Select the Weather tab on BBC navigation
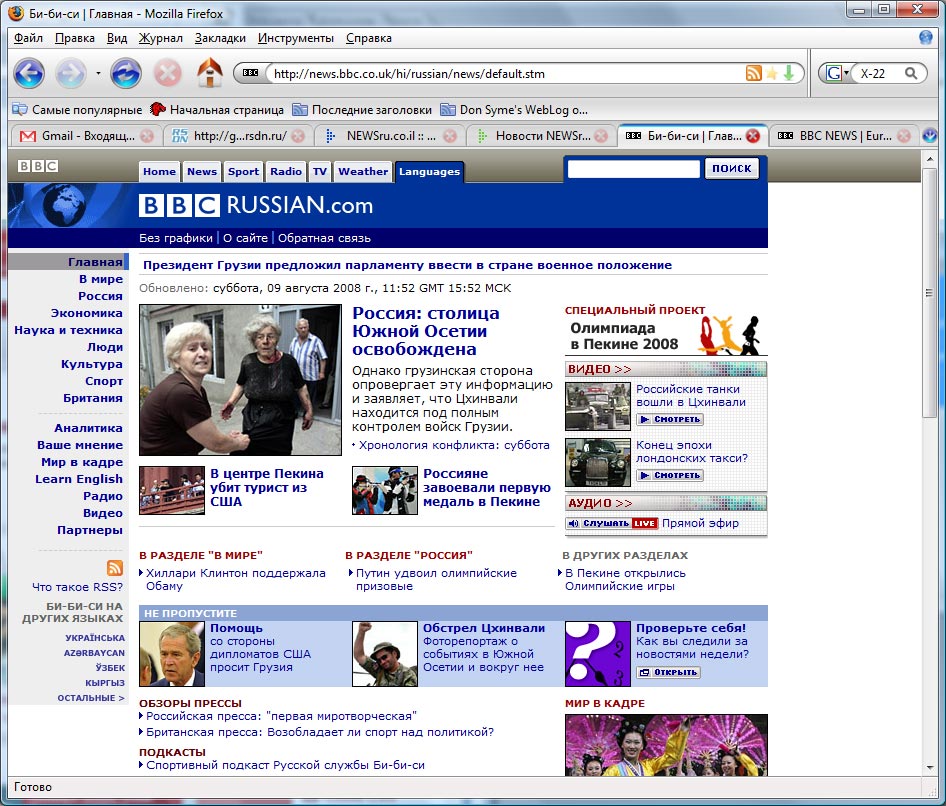 click(363, 171)
